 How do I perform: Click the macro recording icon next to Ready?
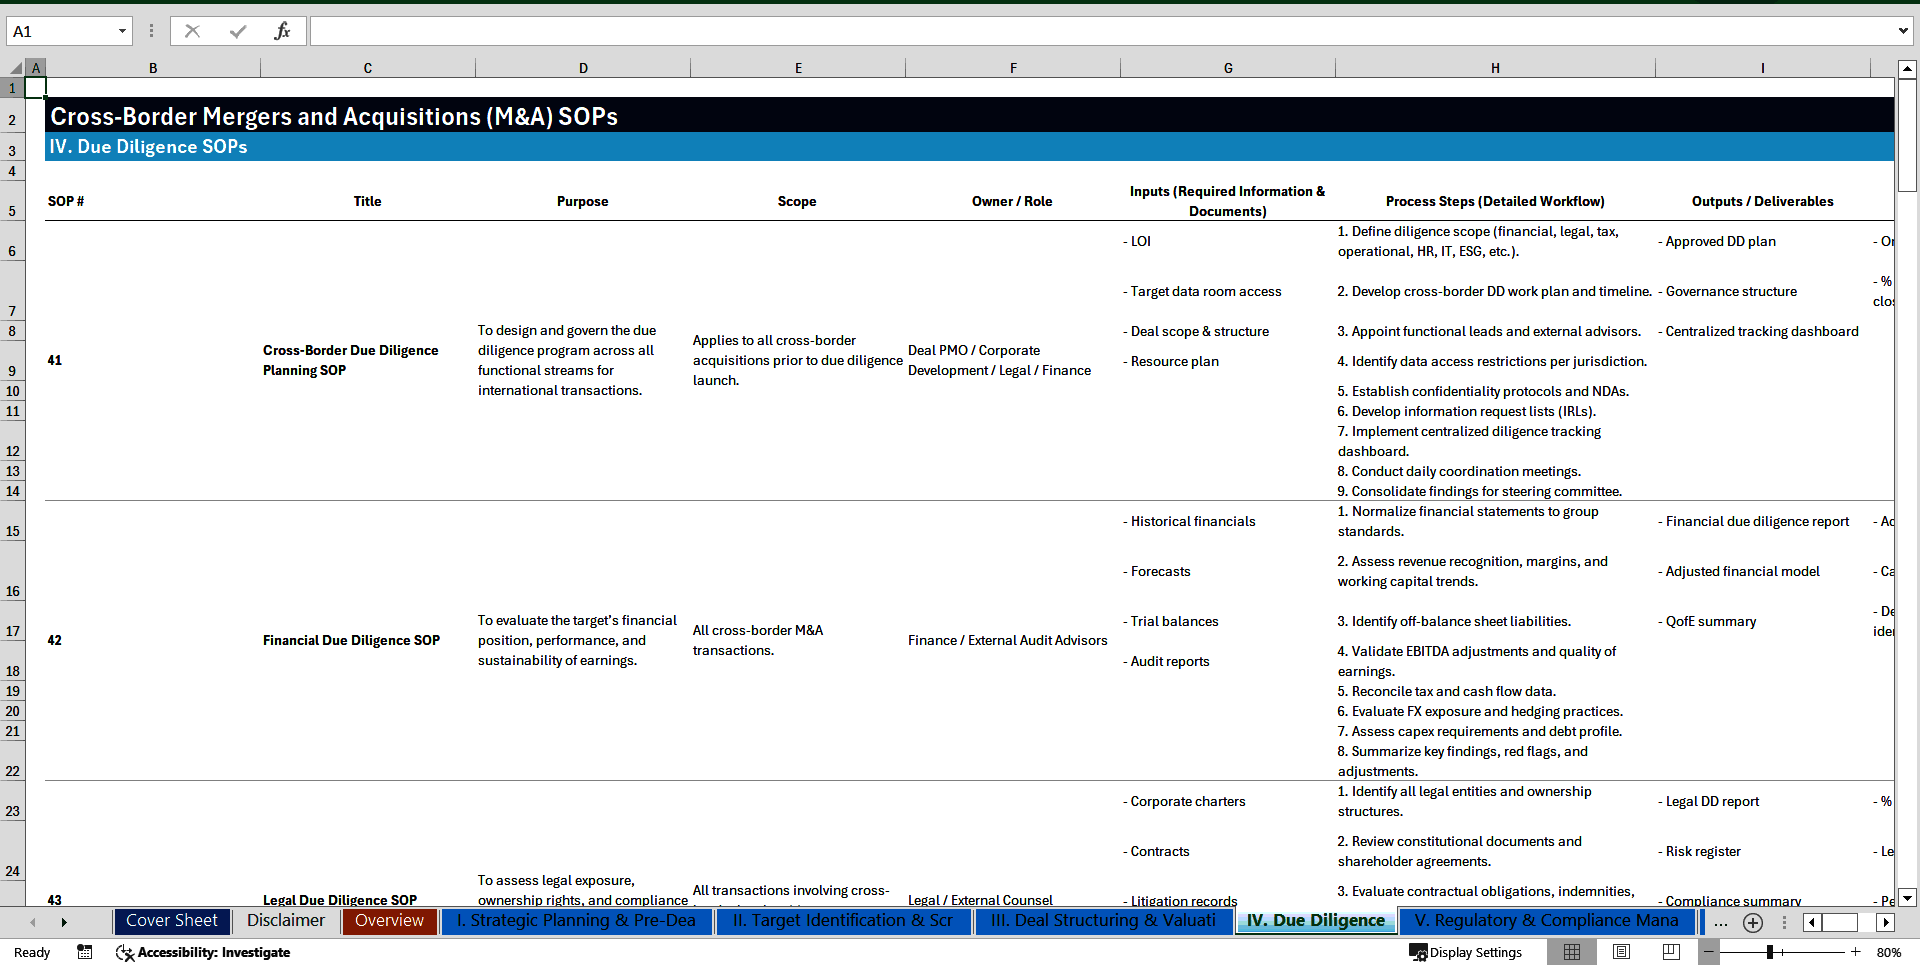tap(85, 952)
